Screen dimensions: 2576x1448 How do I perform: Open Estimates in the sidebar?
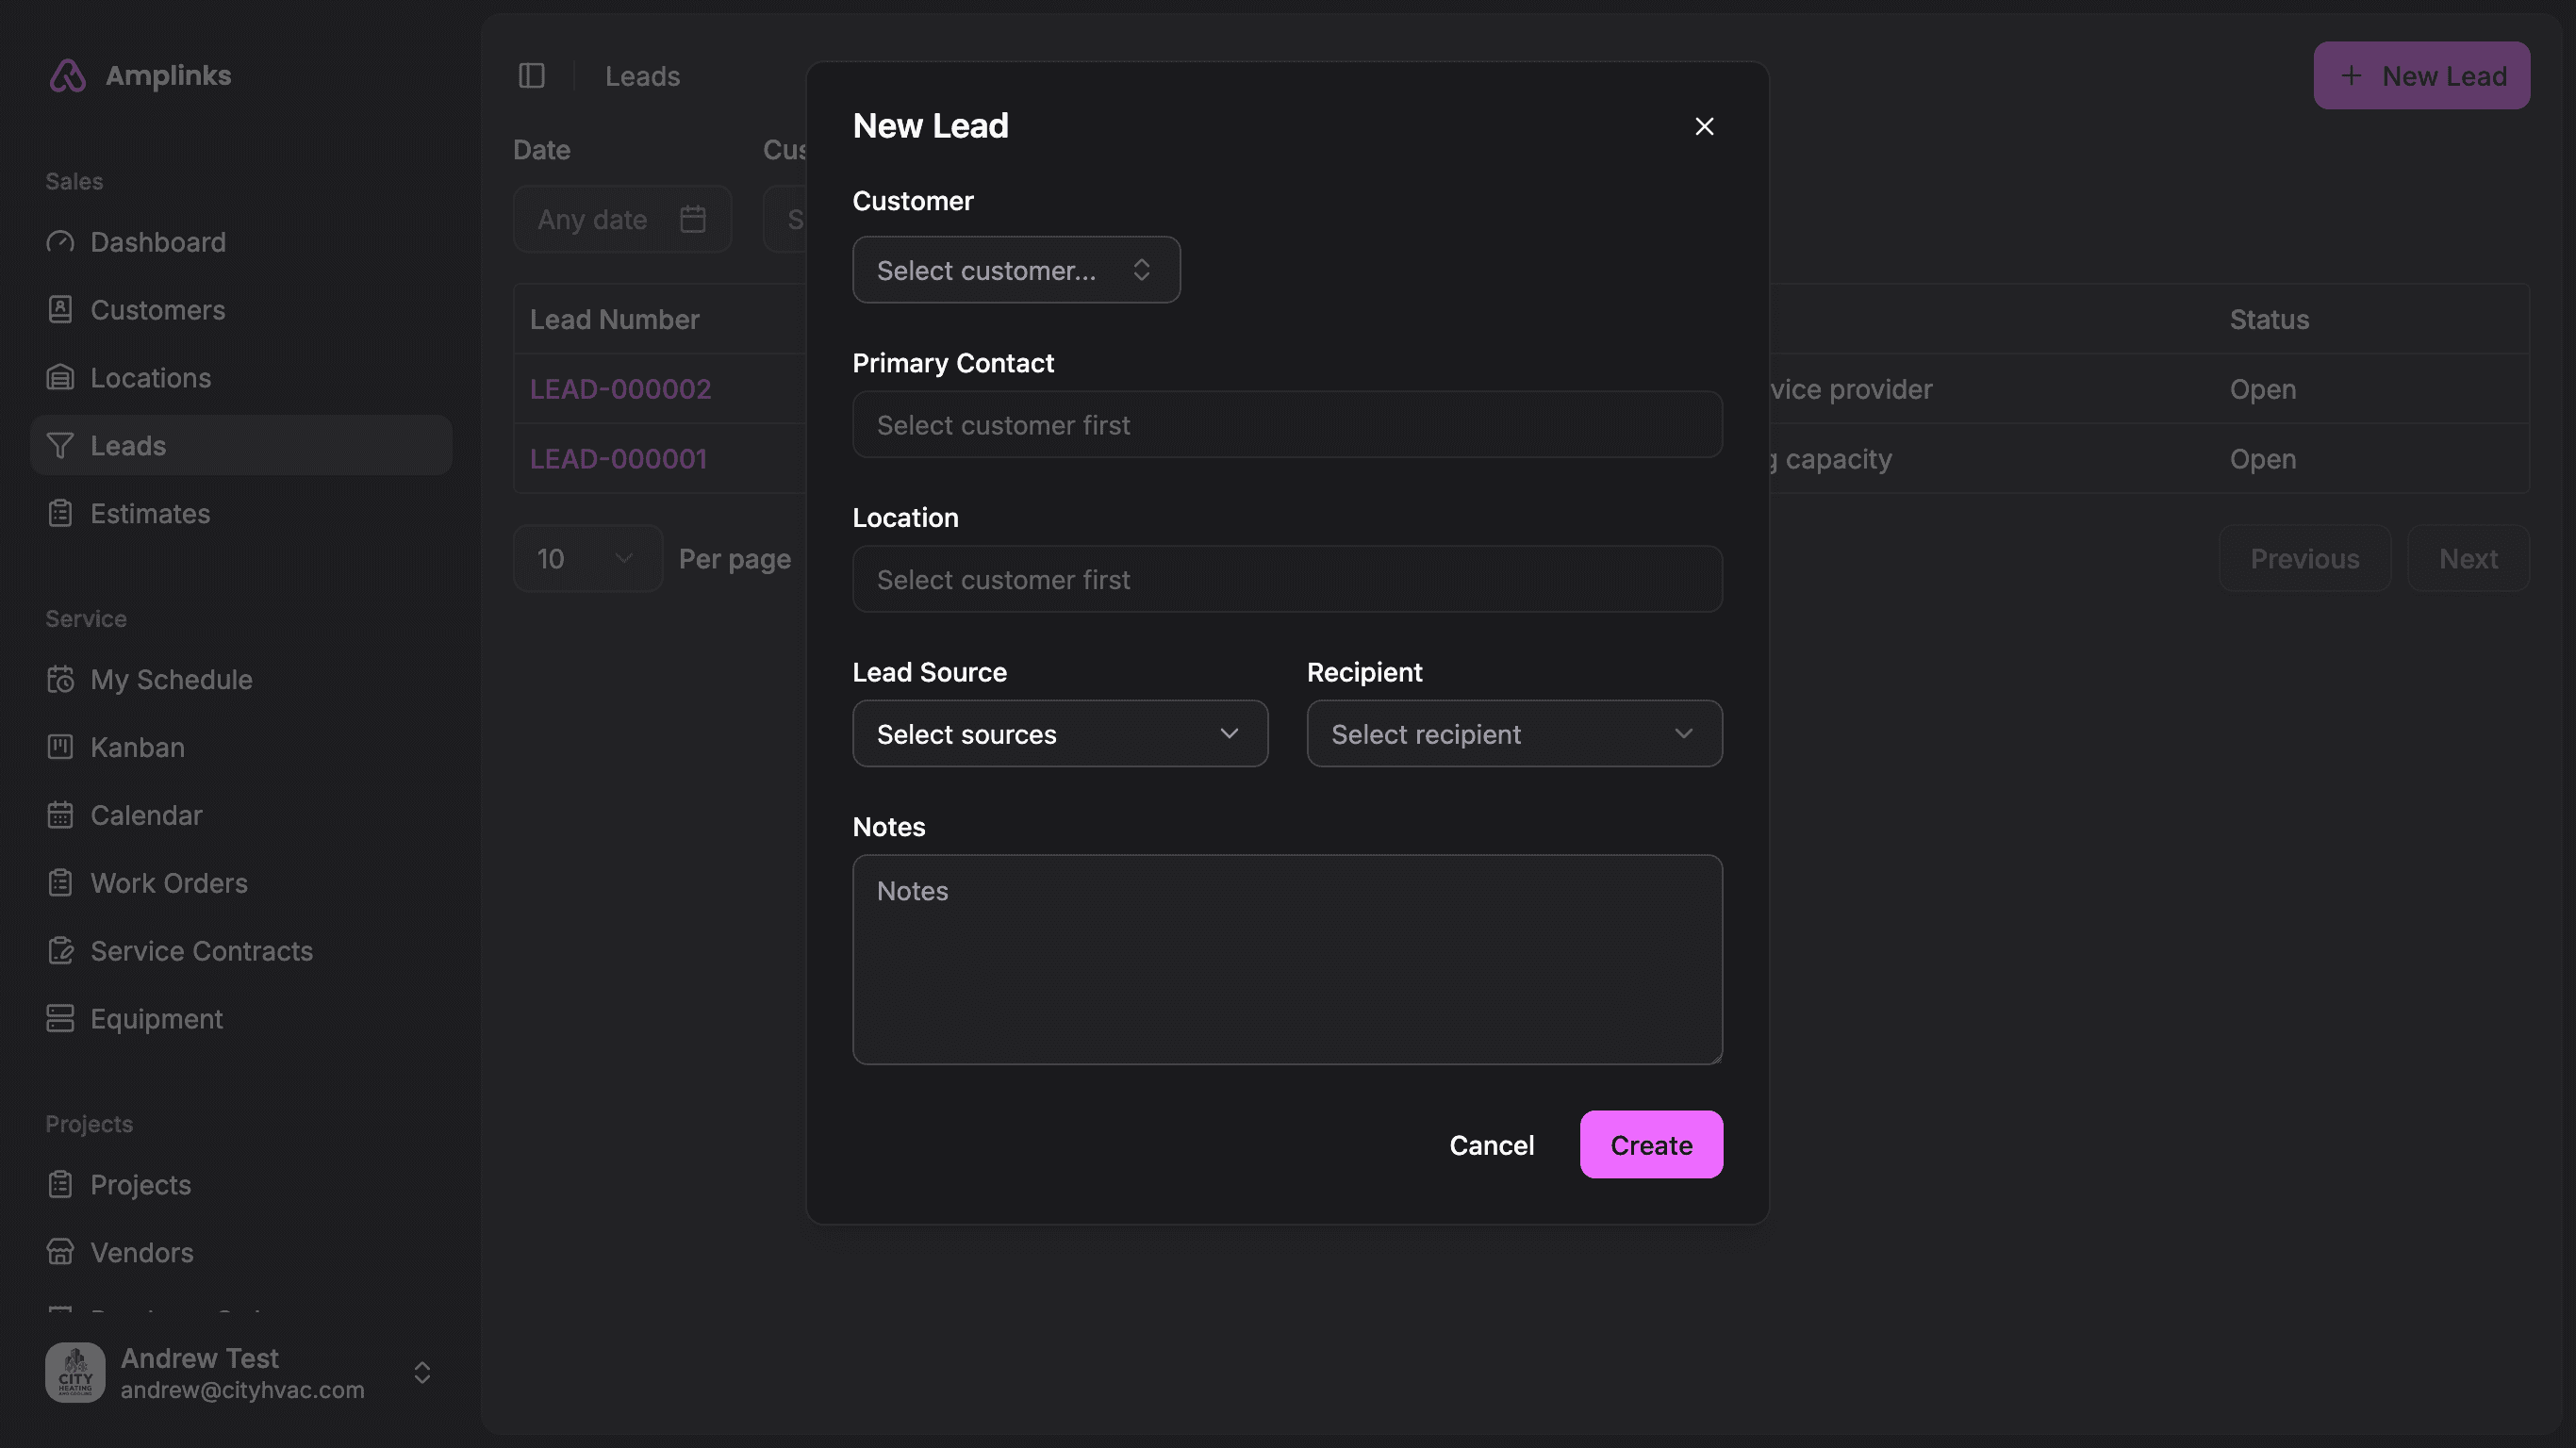(150, 513)
